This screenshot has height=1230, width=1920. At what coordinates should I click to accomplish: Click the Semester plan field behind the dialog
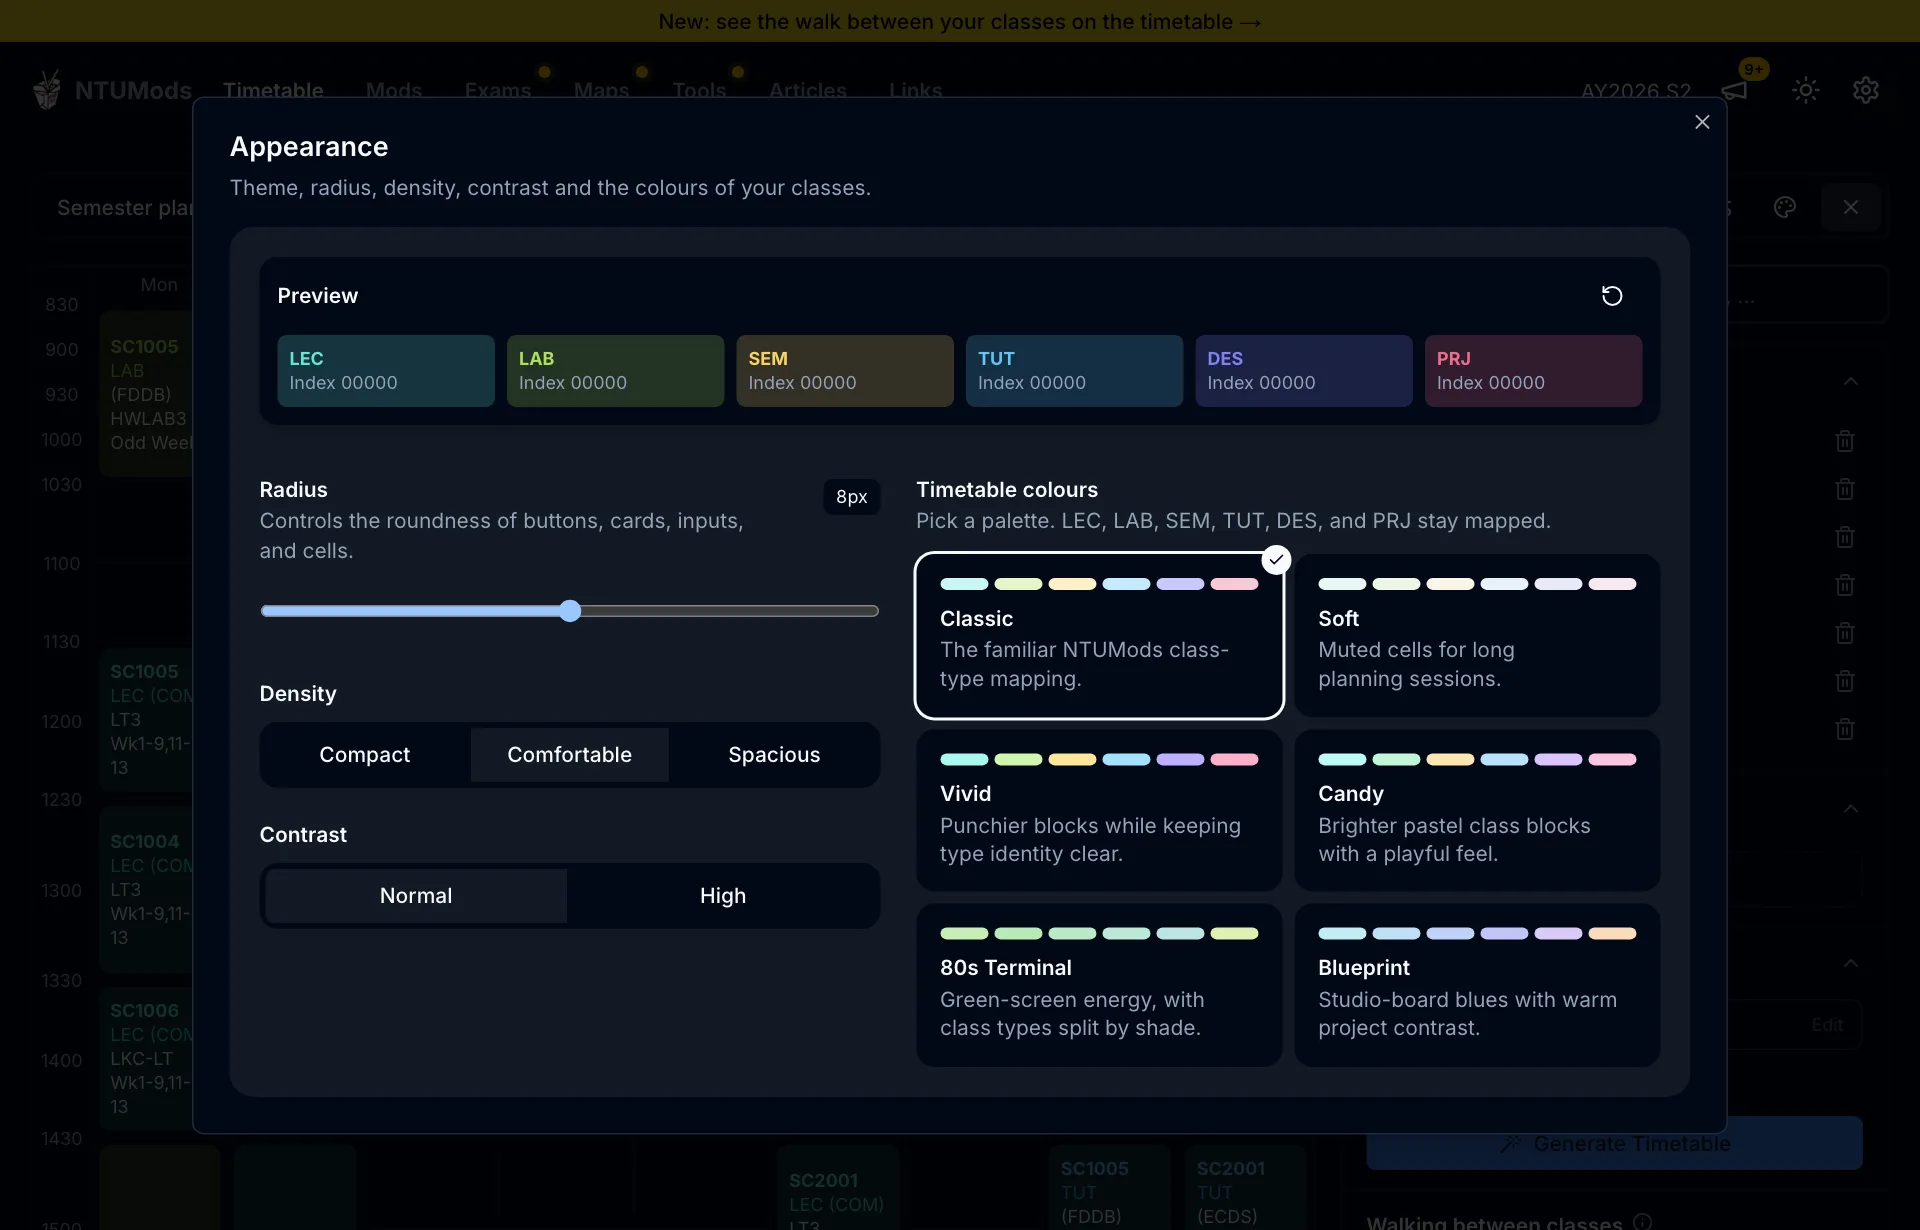click(124, 208)
